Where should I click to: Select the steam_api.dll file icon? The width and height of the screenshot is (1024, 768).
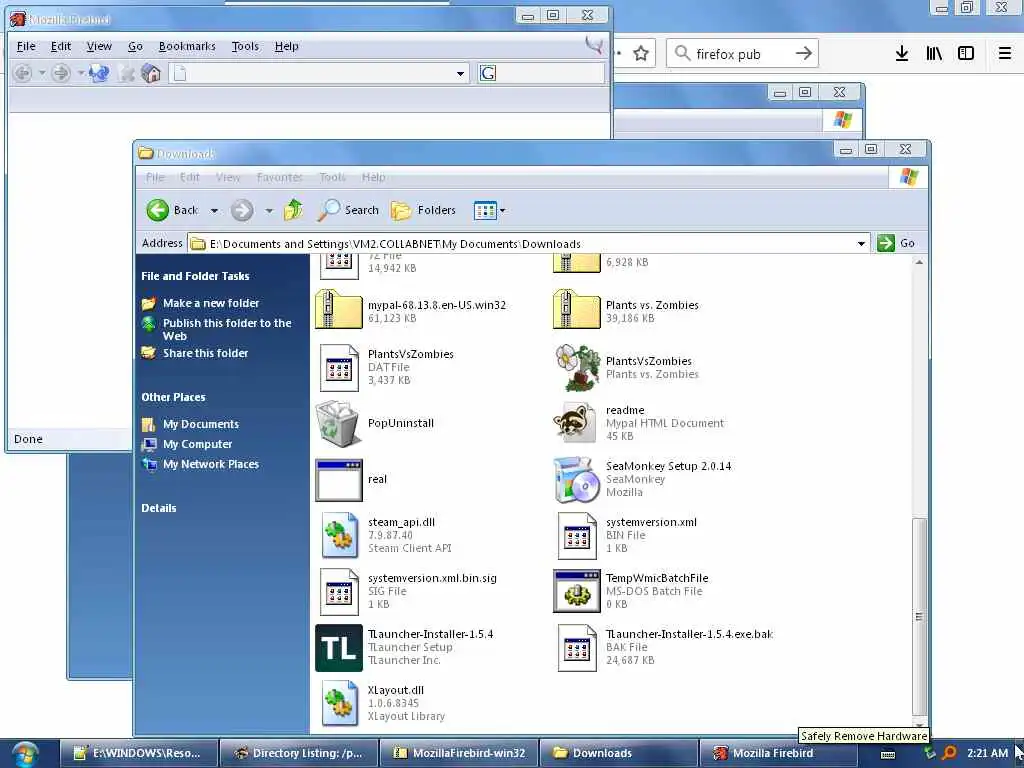[338, 535]
